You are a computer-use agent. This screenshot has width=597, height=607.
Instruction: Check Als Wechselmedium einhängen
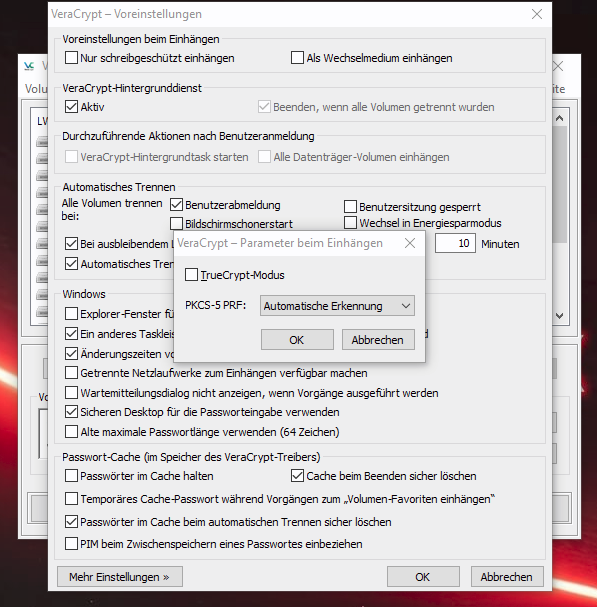coord(297,58)
